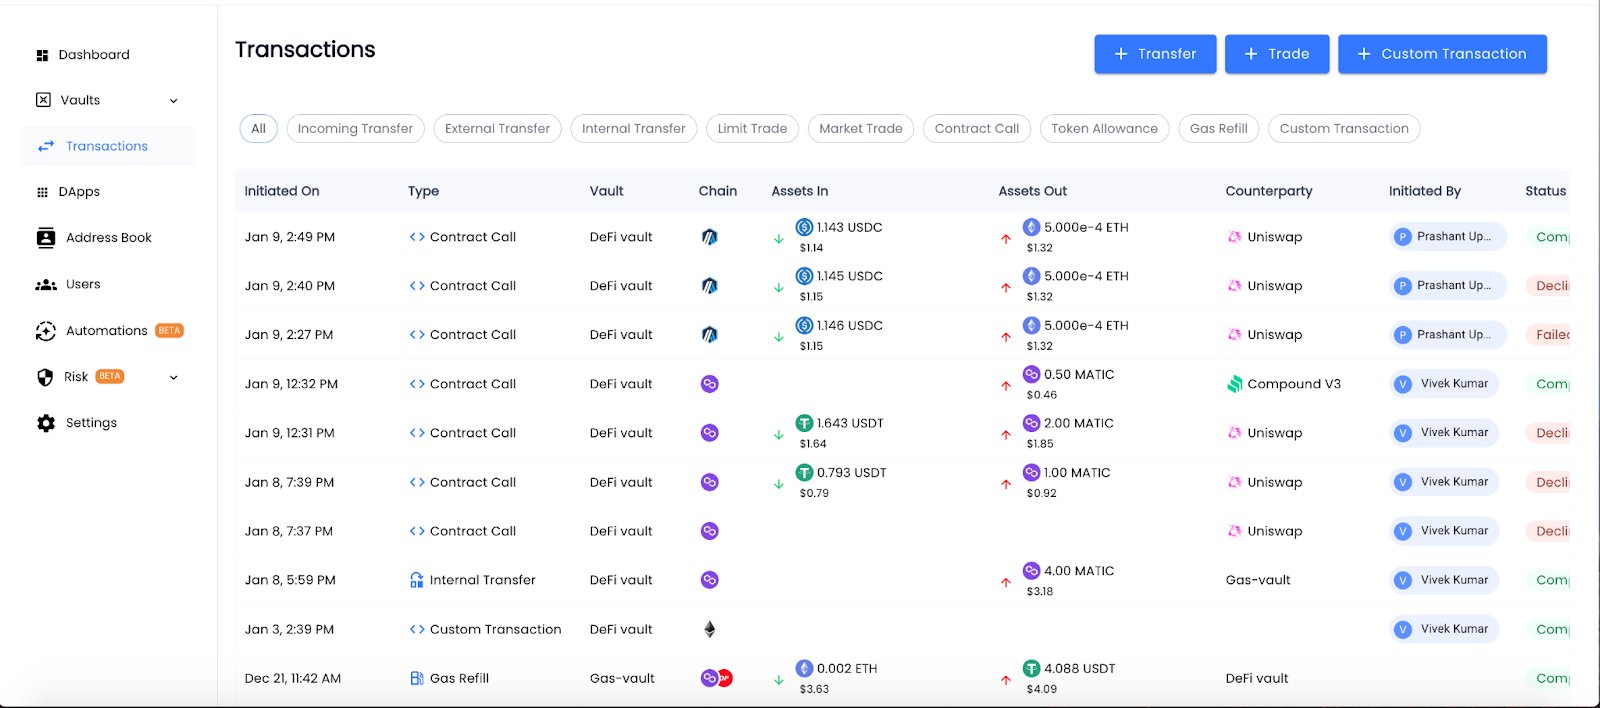Click the Address Book icon
This screenshot has height=708, width=1600.
(46, 238)
